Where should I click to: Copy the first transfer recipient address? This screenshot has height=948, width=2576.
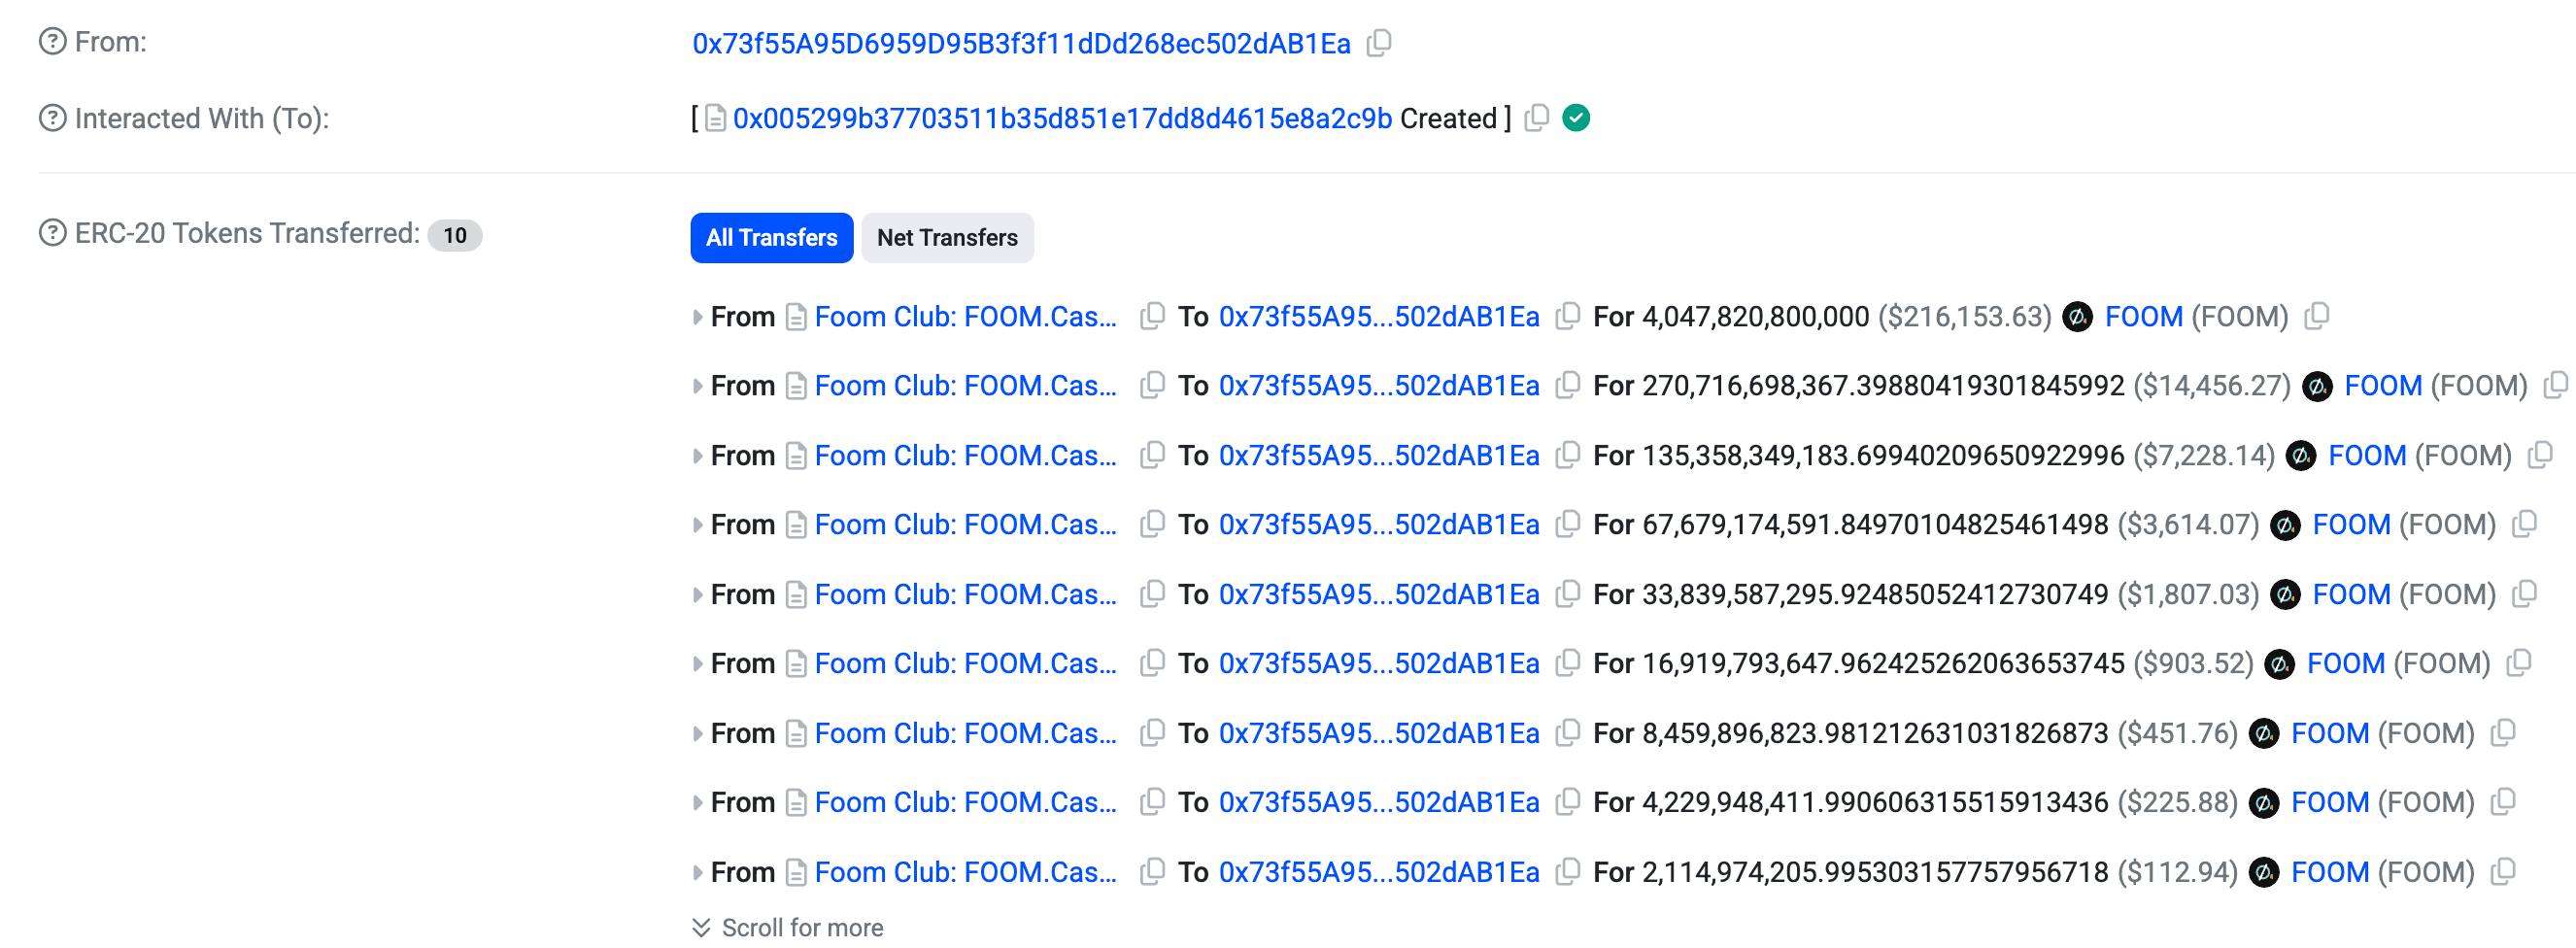1567,316
